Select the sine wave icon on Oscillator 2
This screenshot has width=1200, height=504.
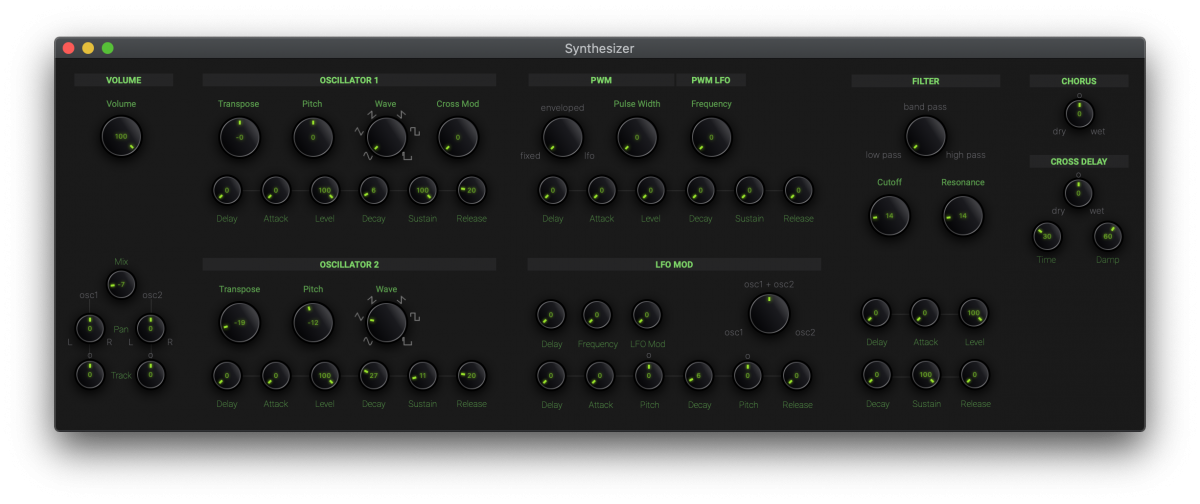coord(368,342)
